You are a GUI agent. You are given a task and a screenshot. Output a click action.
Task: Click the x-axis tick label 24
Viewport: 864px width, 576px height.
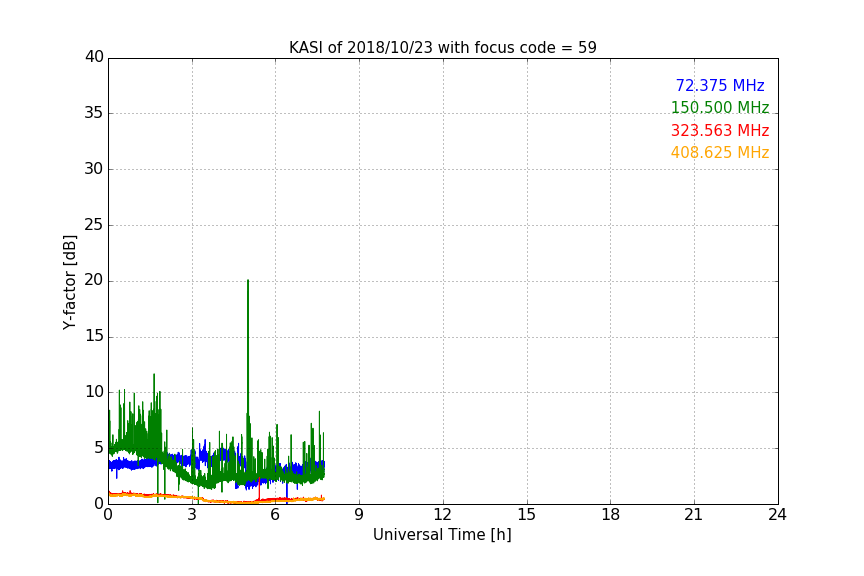tap(777, 515)
